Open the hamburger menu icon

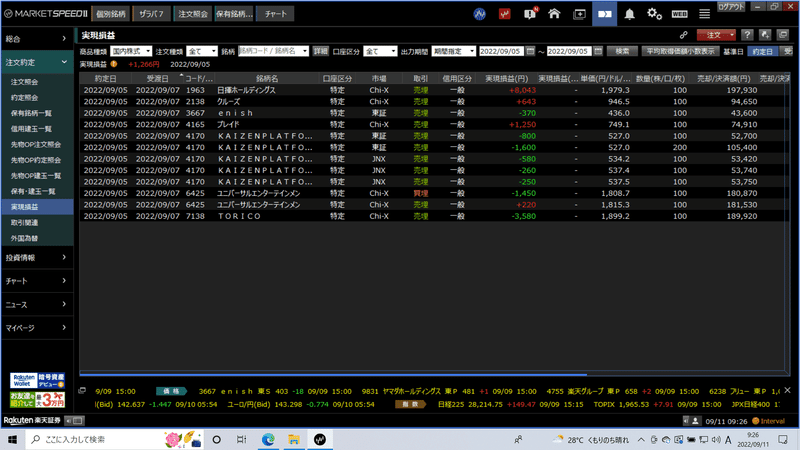704,14
